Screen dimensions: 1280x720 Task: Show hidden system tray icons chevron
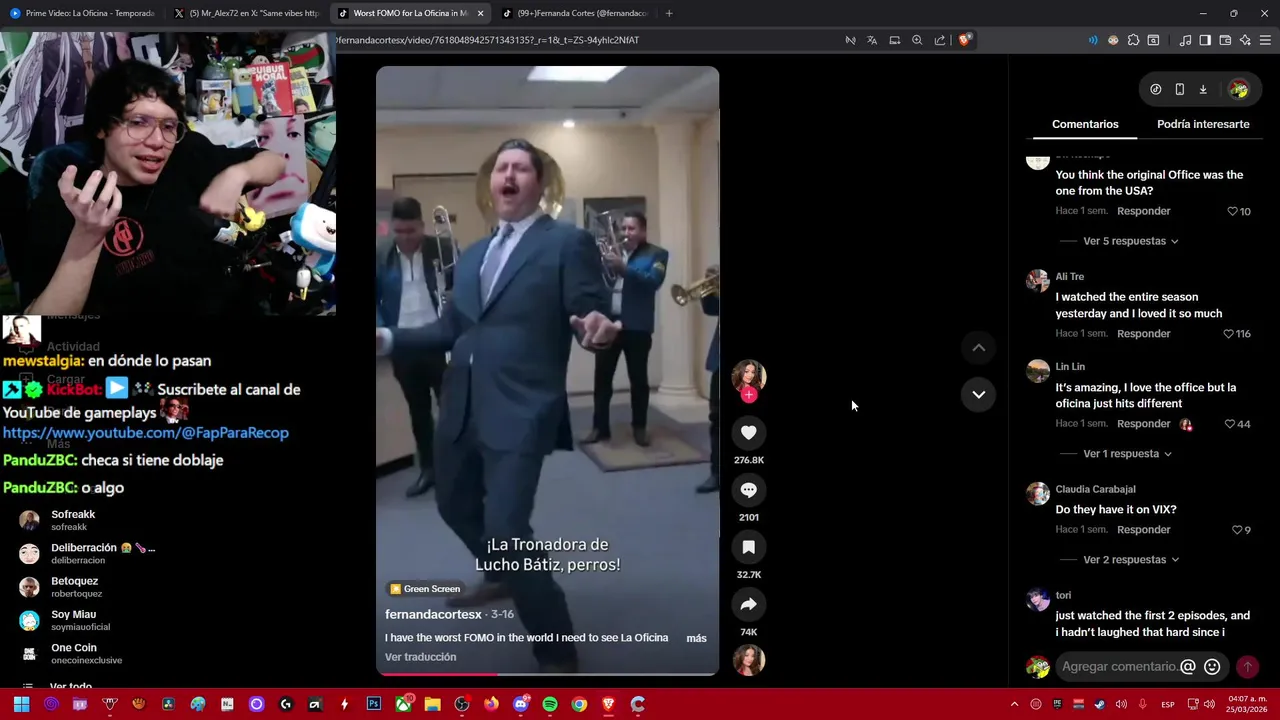coord(1014,704)
